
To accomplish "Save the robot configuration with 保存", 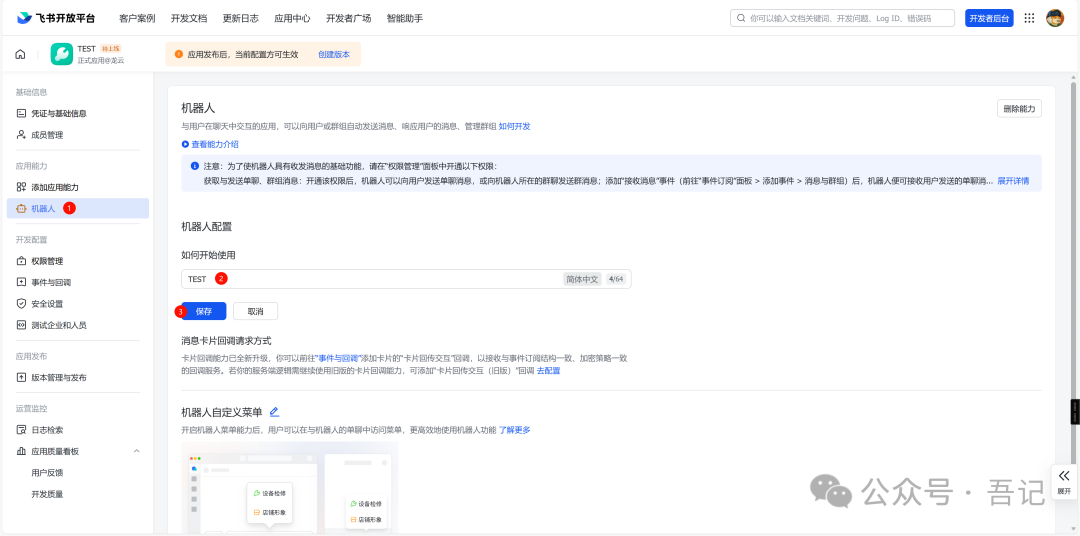I will [x=204, y=311].
